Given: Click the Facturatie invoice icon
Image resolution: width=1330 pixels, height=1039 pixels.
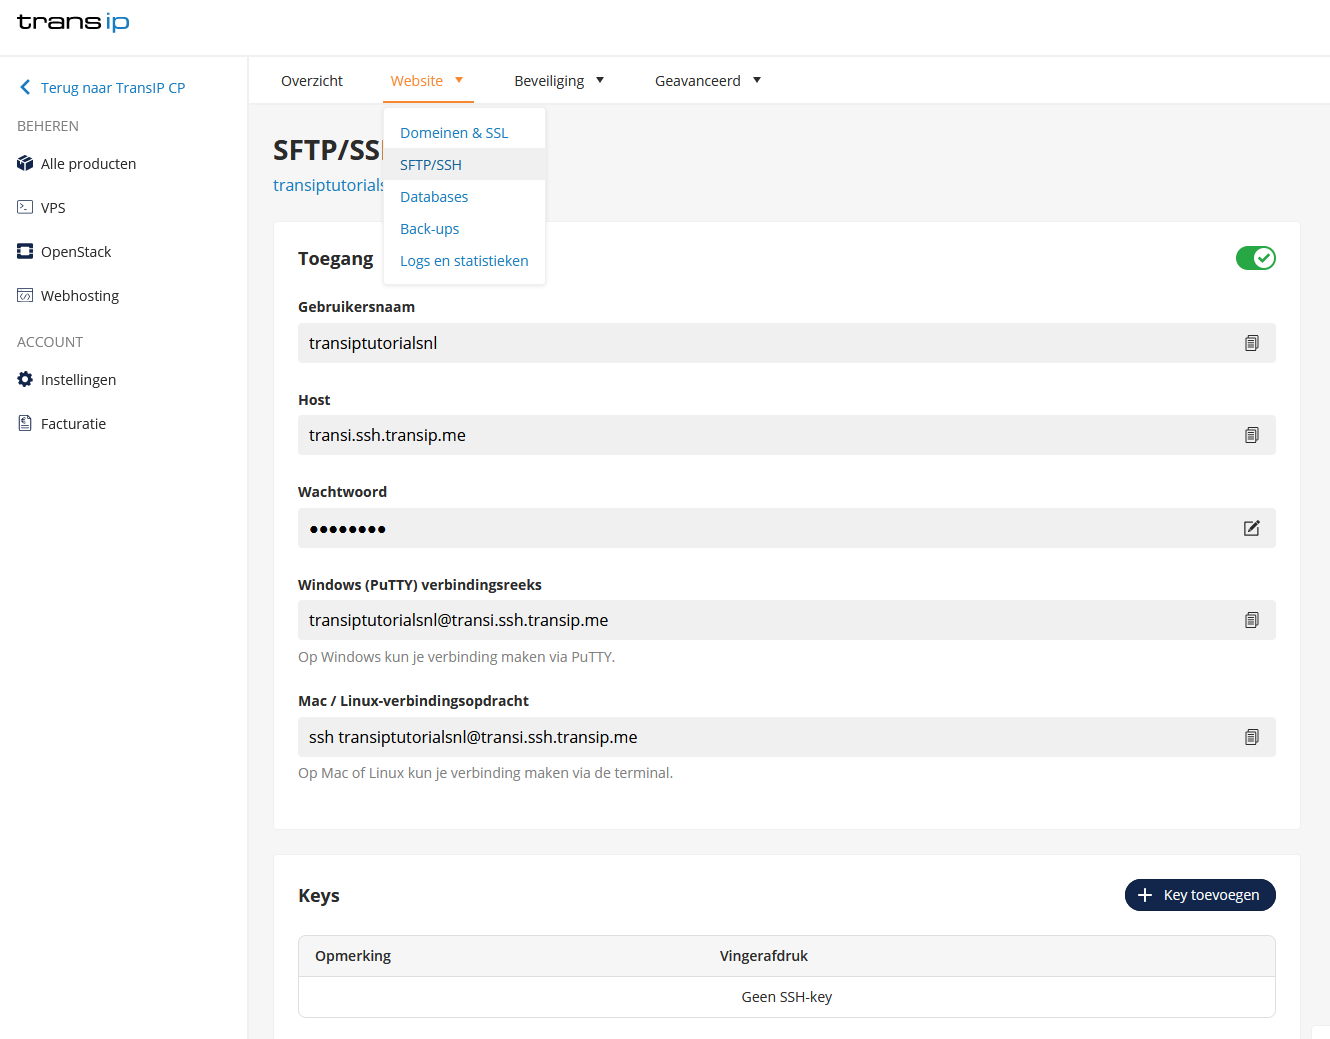Looking at the screenshot, I should (25, 423).
